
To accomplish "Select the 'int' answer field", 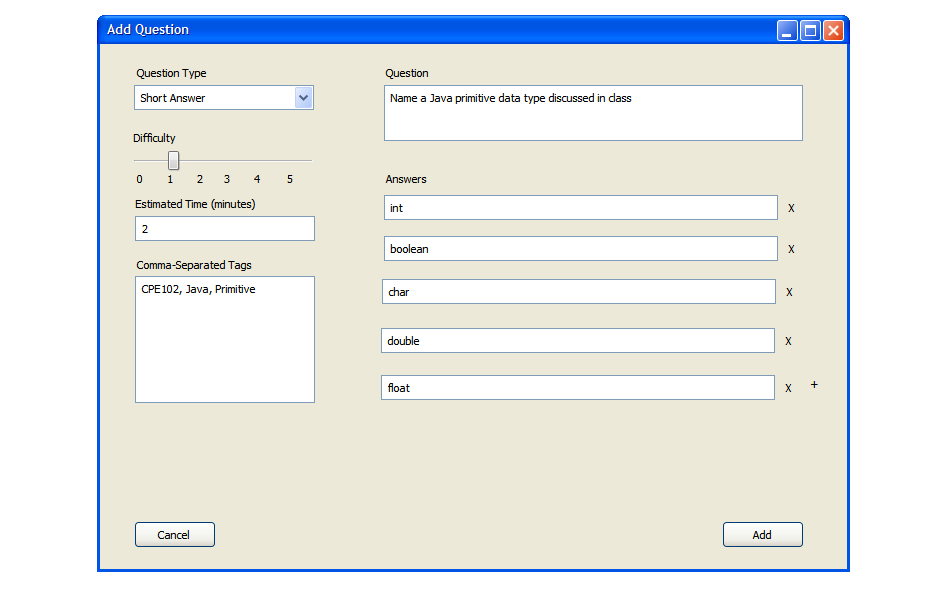I will point(580,208).
